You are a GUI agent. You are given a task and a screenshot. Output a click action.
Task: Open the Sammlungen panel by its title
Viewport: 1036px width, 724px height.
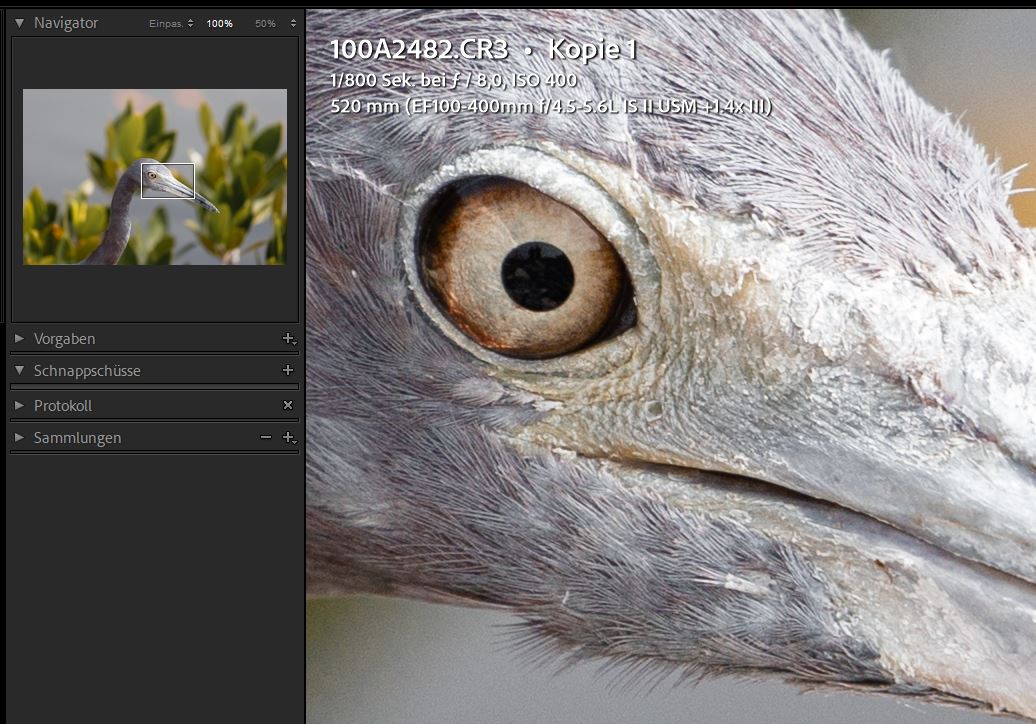click(x=77, y=438)
